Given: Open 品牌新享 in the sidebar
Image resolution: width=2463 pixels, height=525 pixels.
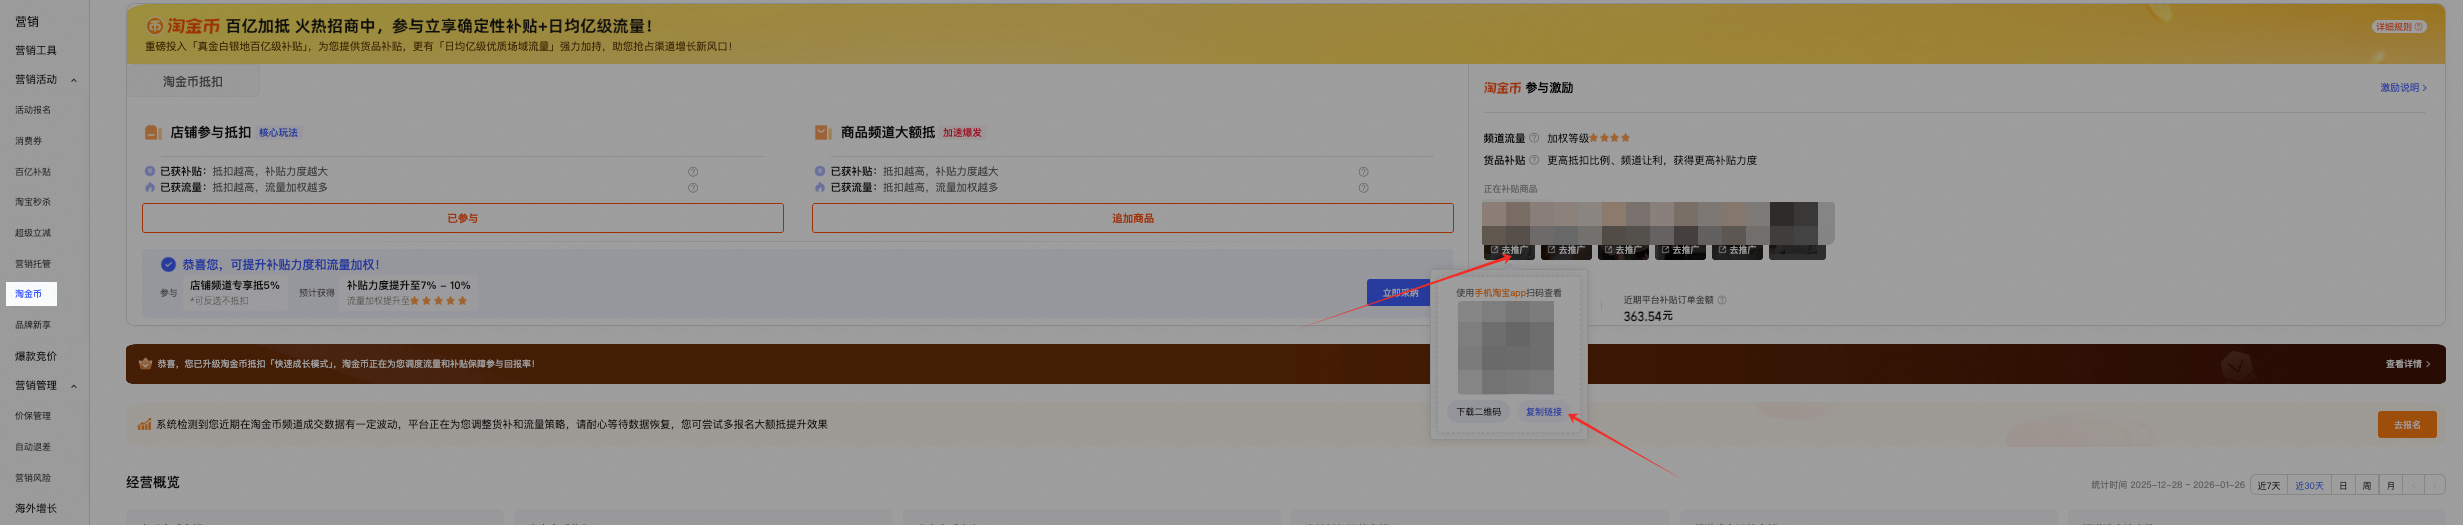Looking at the screenshot, I should (x=33, y=325).
